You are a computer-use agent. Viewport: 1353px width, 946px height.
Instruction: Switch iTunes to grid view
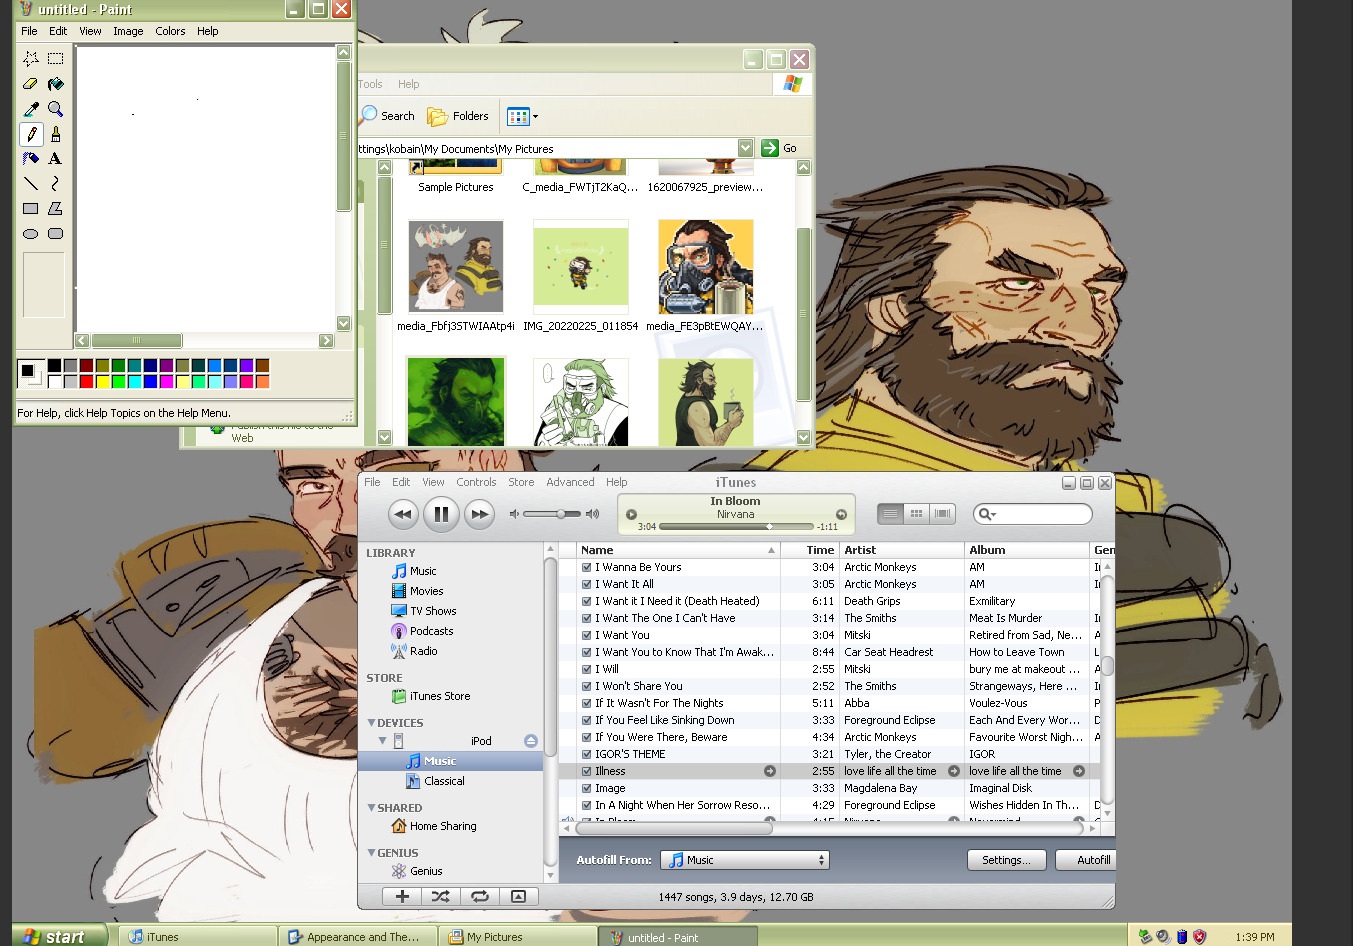(916, 513)
